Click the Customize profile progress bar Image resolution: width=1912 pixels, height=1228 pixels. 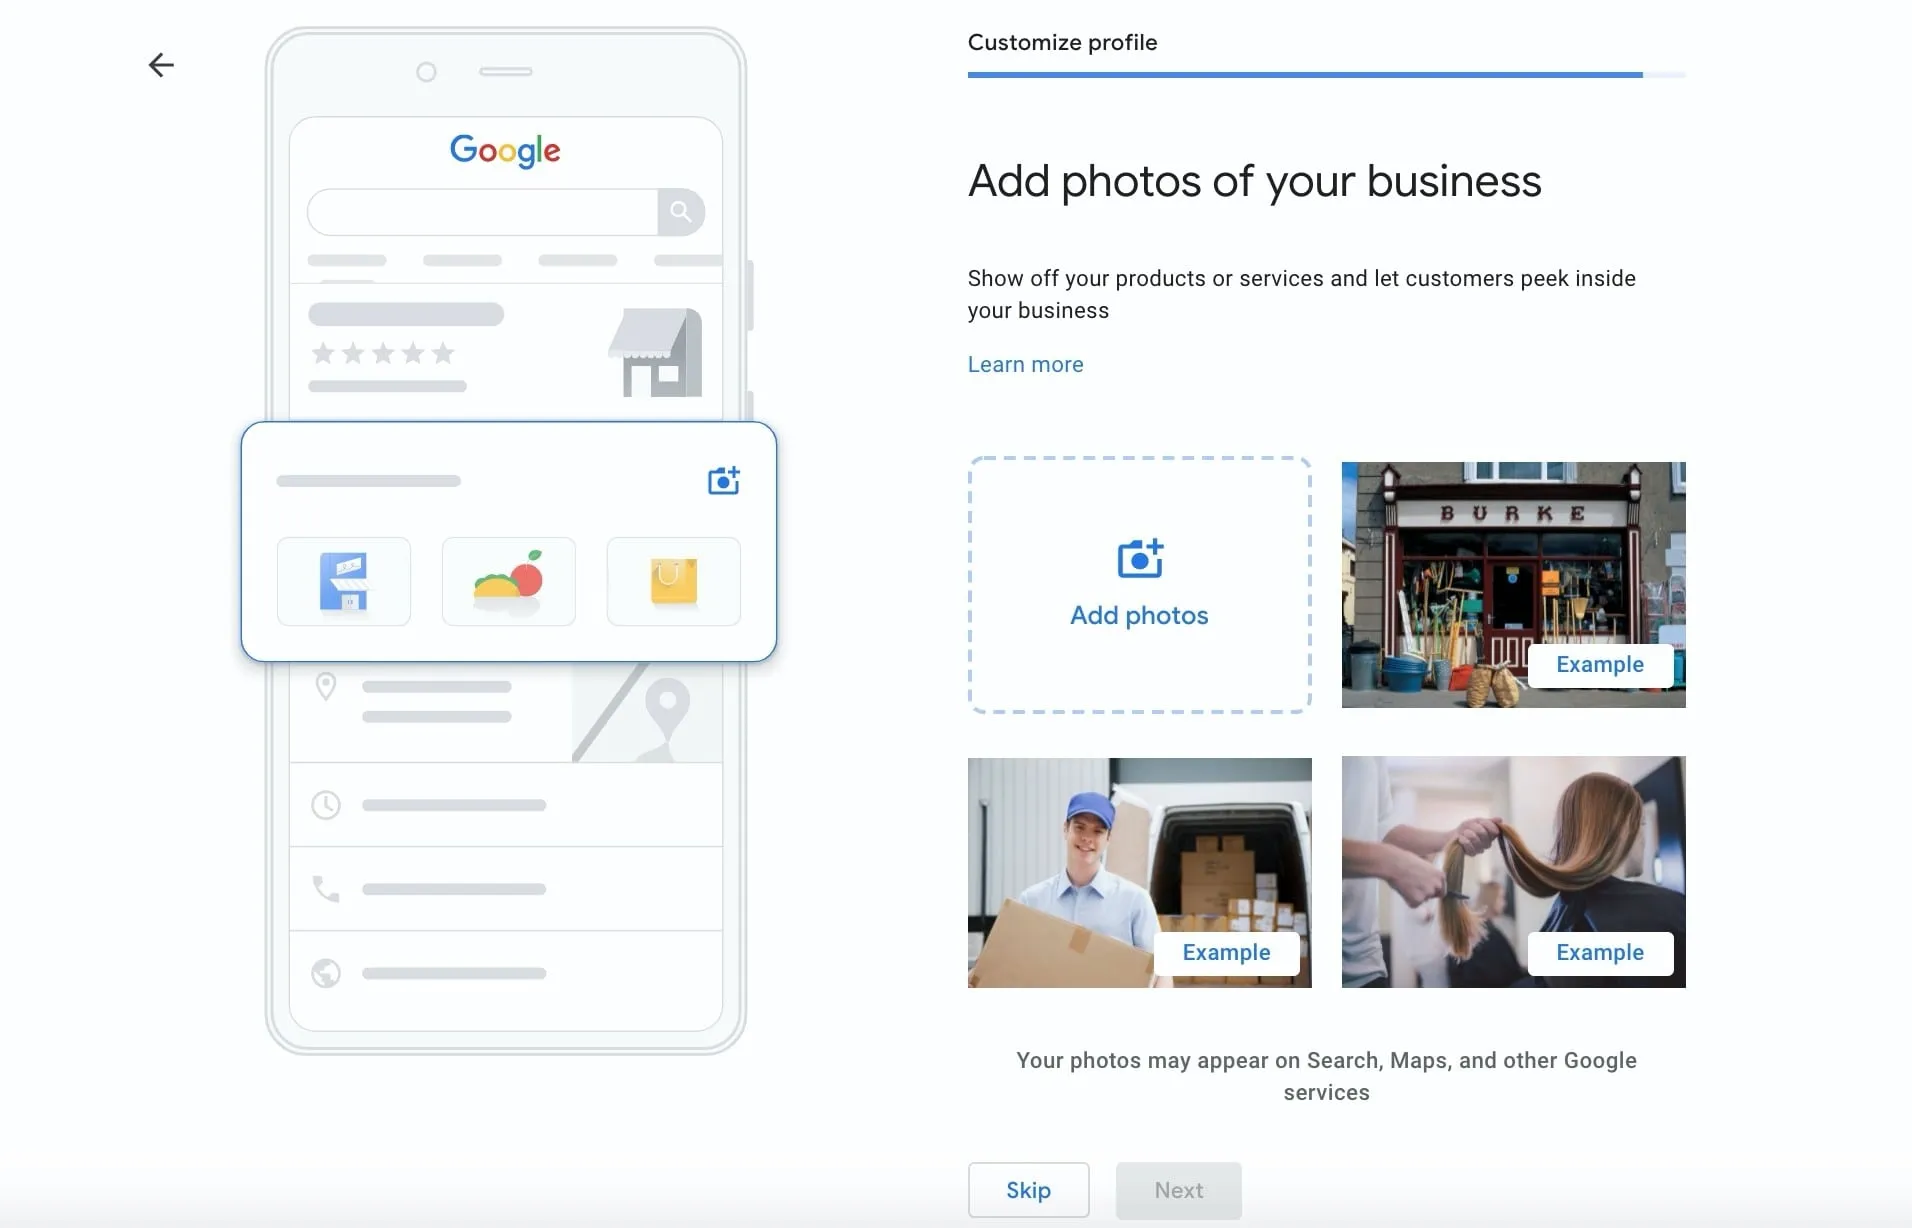1326,75
